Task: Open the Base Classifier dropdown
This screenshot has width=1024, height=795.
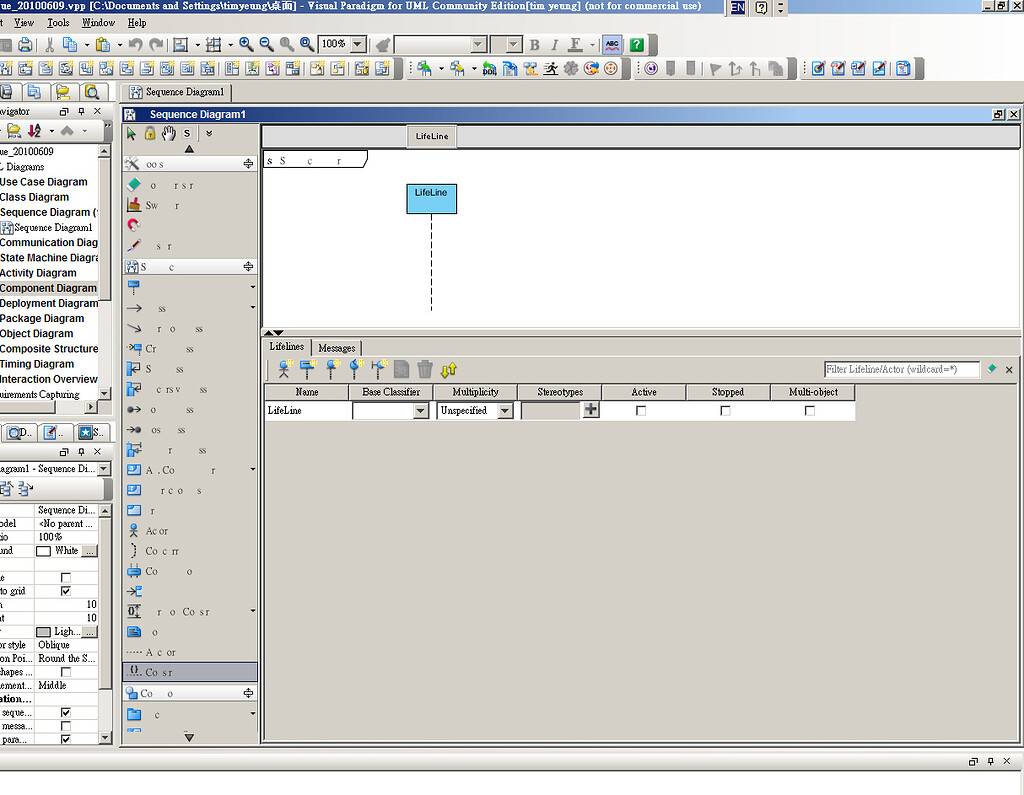Action: [x=421, y=411]
